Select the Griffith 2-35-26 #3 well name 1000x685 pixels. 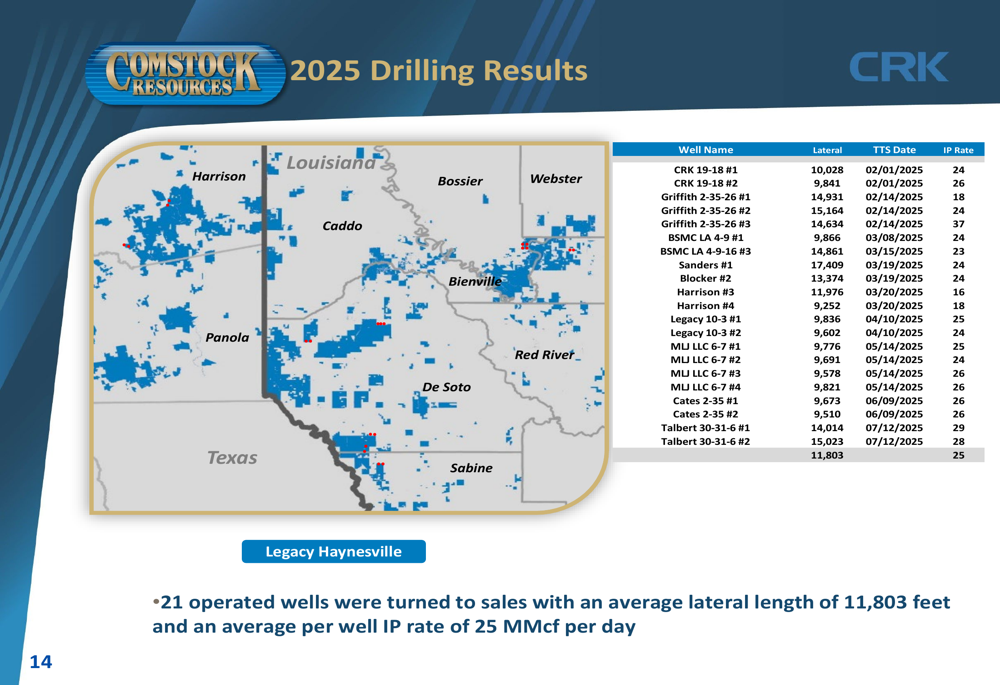pos(705,224)
